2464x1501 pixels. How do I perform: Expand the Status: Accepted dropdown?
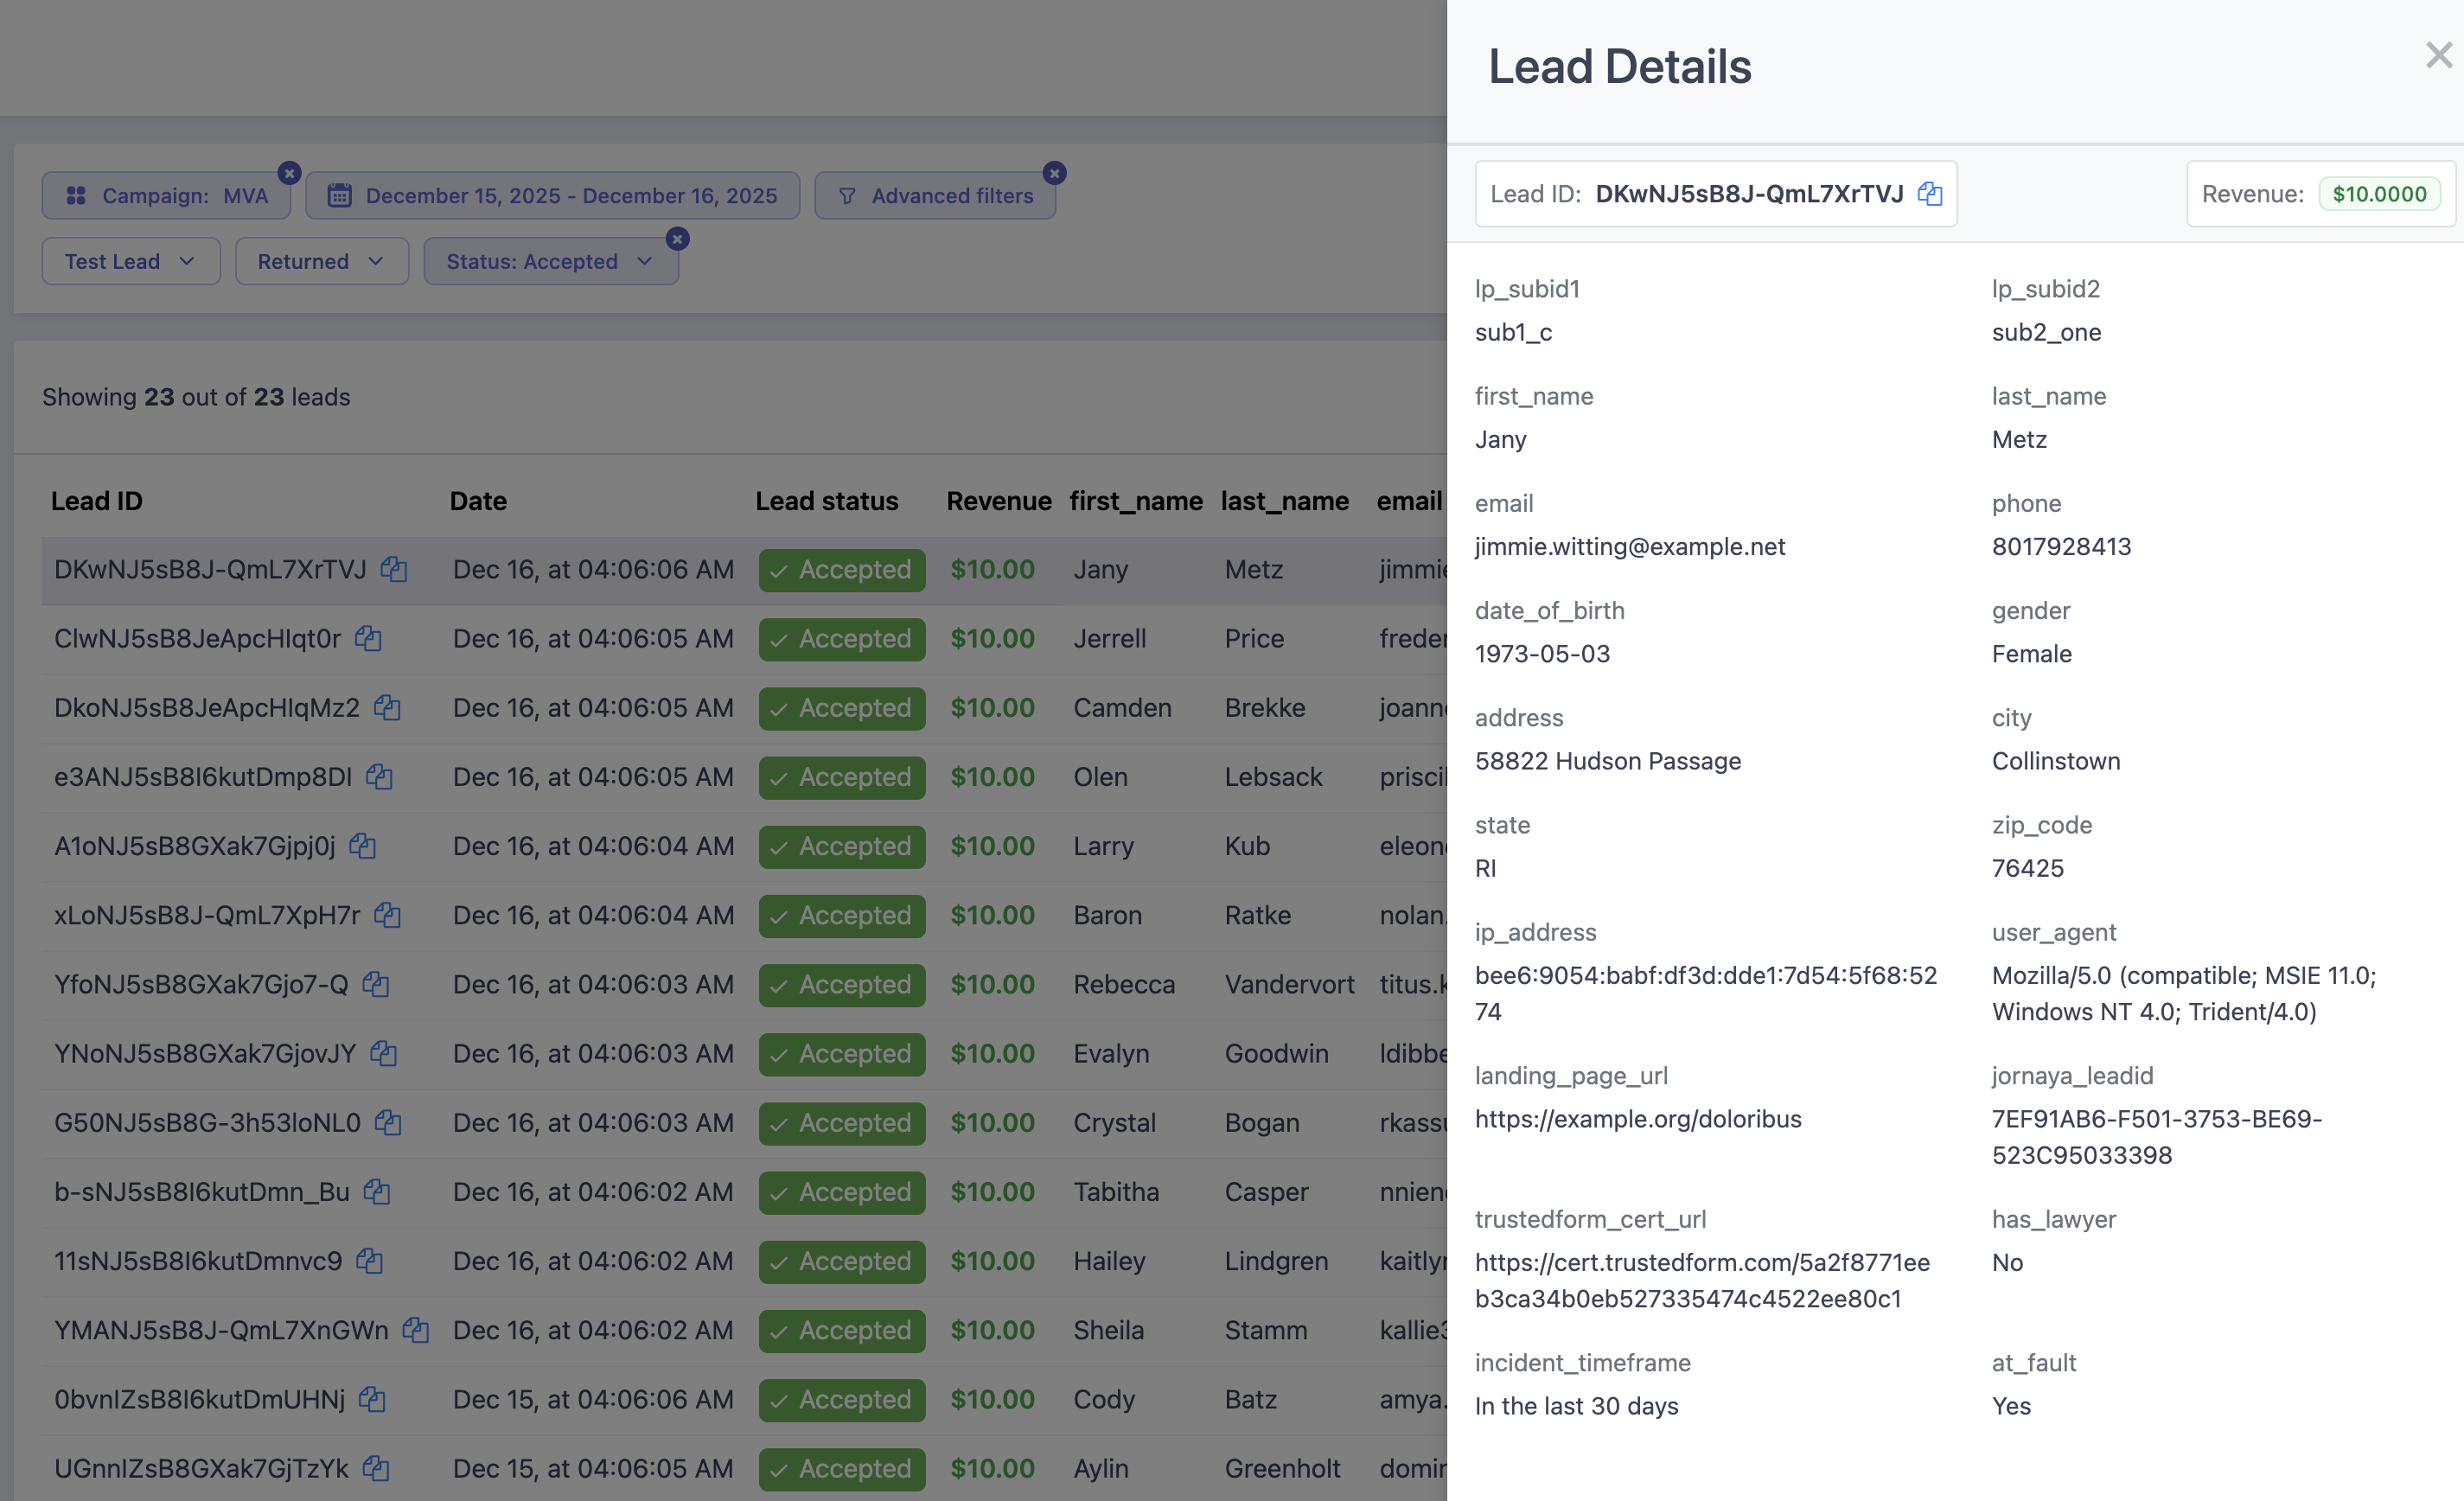point(549,262)
